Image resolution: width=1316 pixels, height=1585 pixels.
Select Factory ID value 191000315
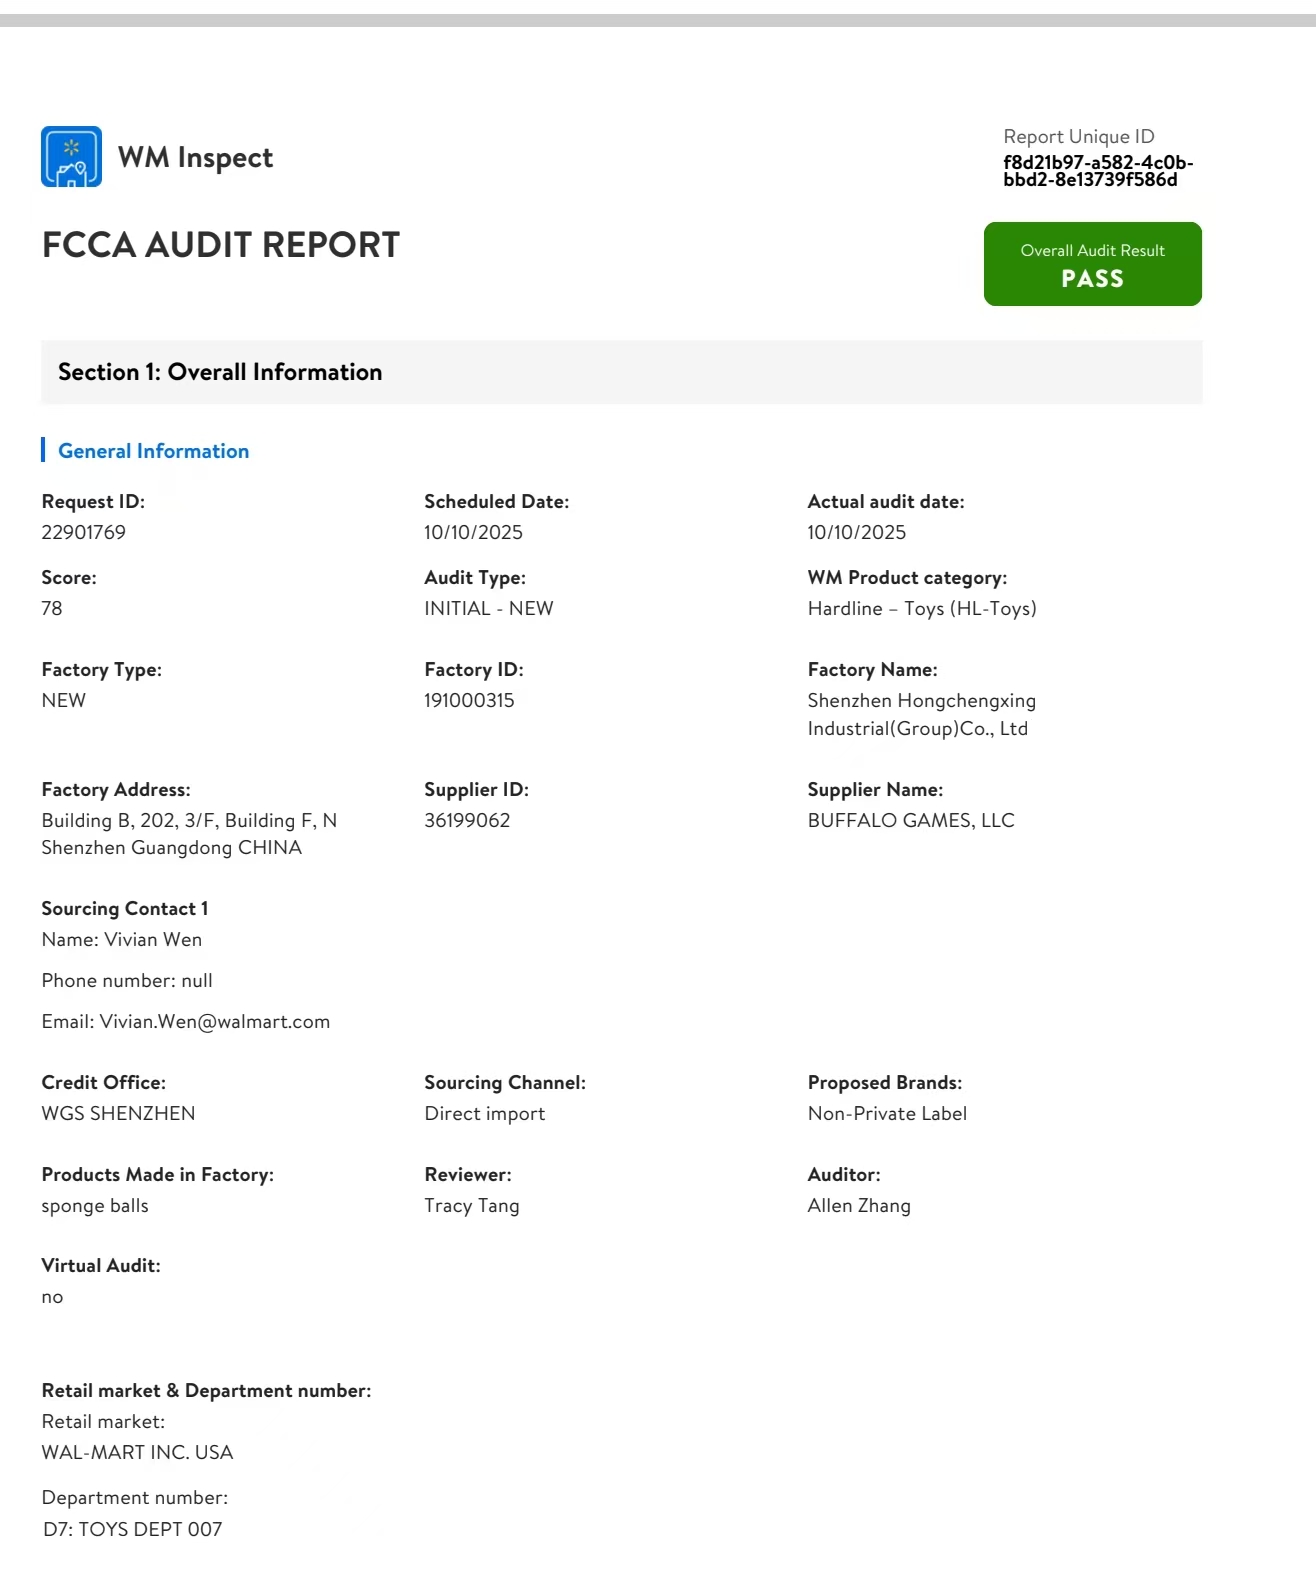(469, 700)
